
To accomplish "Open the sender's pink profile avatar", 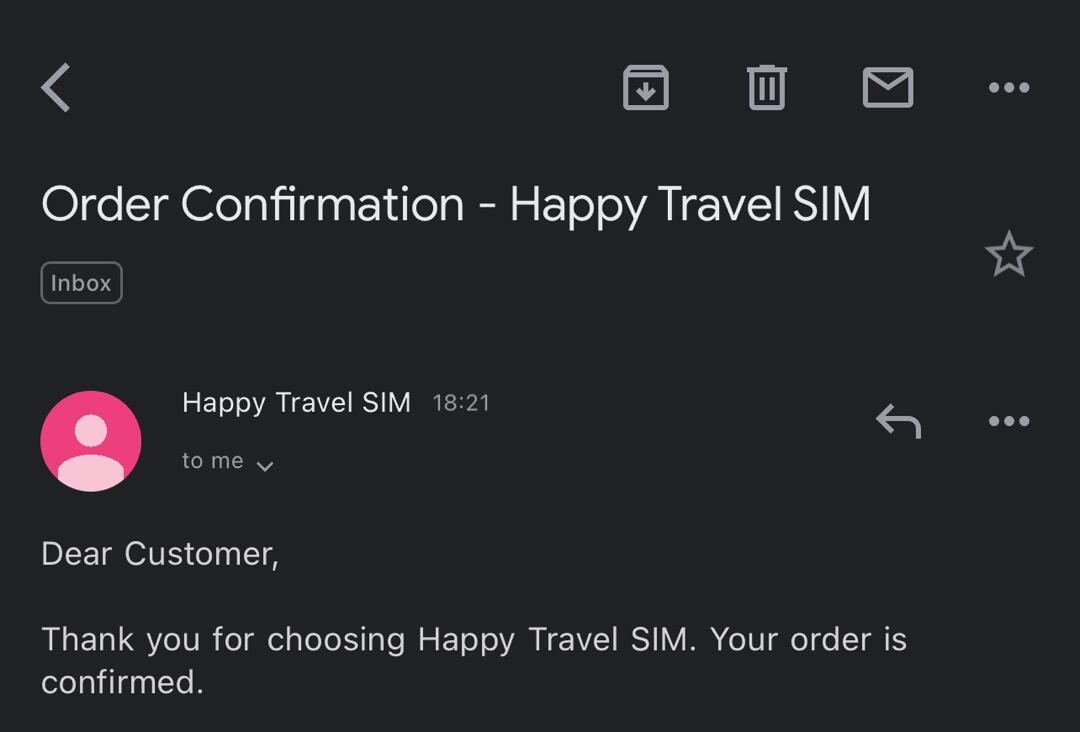I will coord(91,441).
